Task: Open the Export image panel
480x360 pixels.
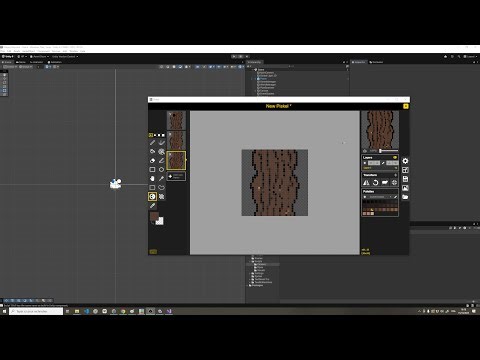Action: (405, 188)
